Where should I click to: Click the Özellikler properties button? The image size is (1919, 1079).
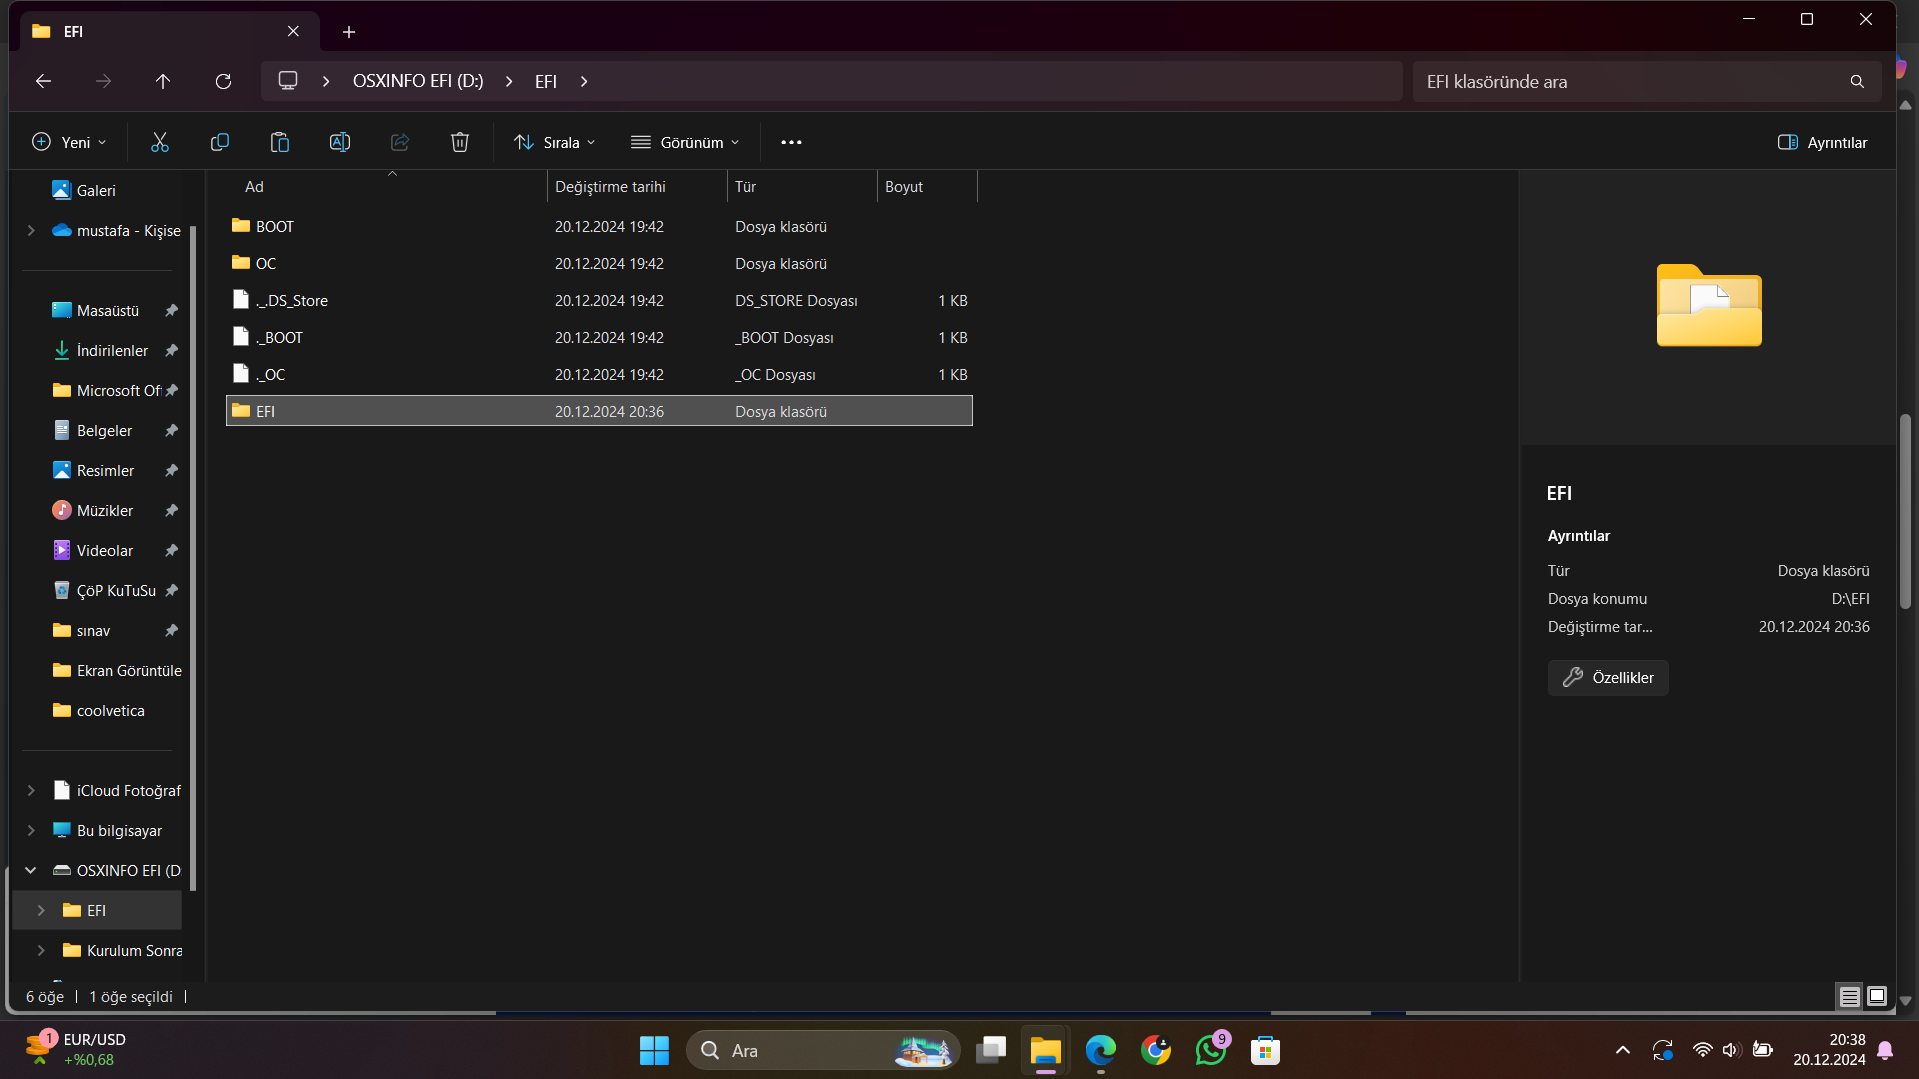(x=1607, y=677)
